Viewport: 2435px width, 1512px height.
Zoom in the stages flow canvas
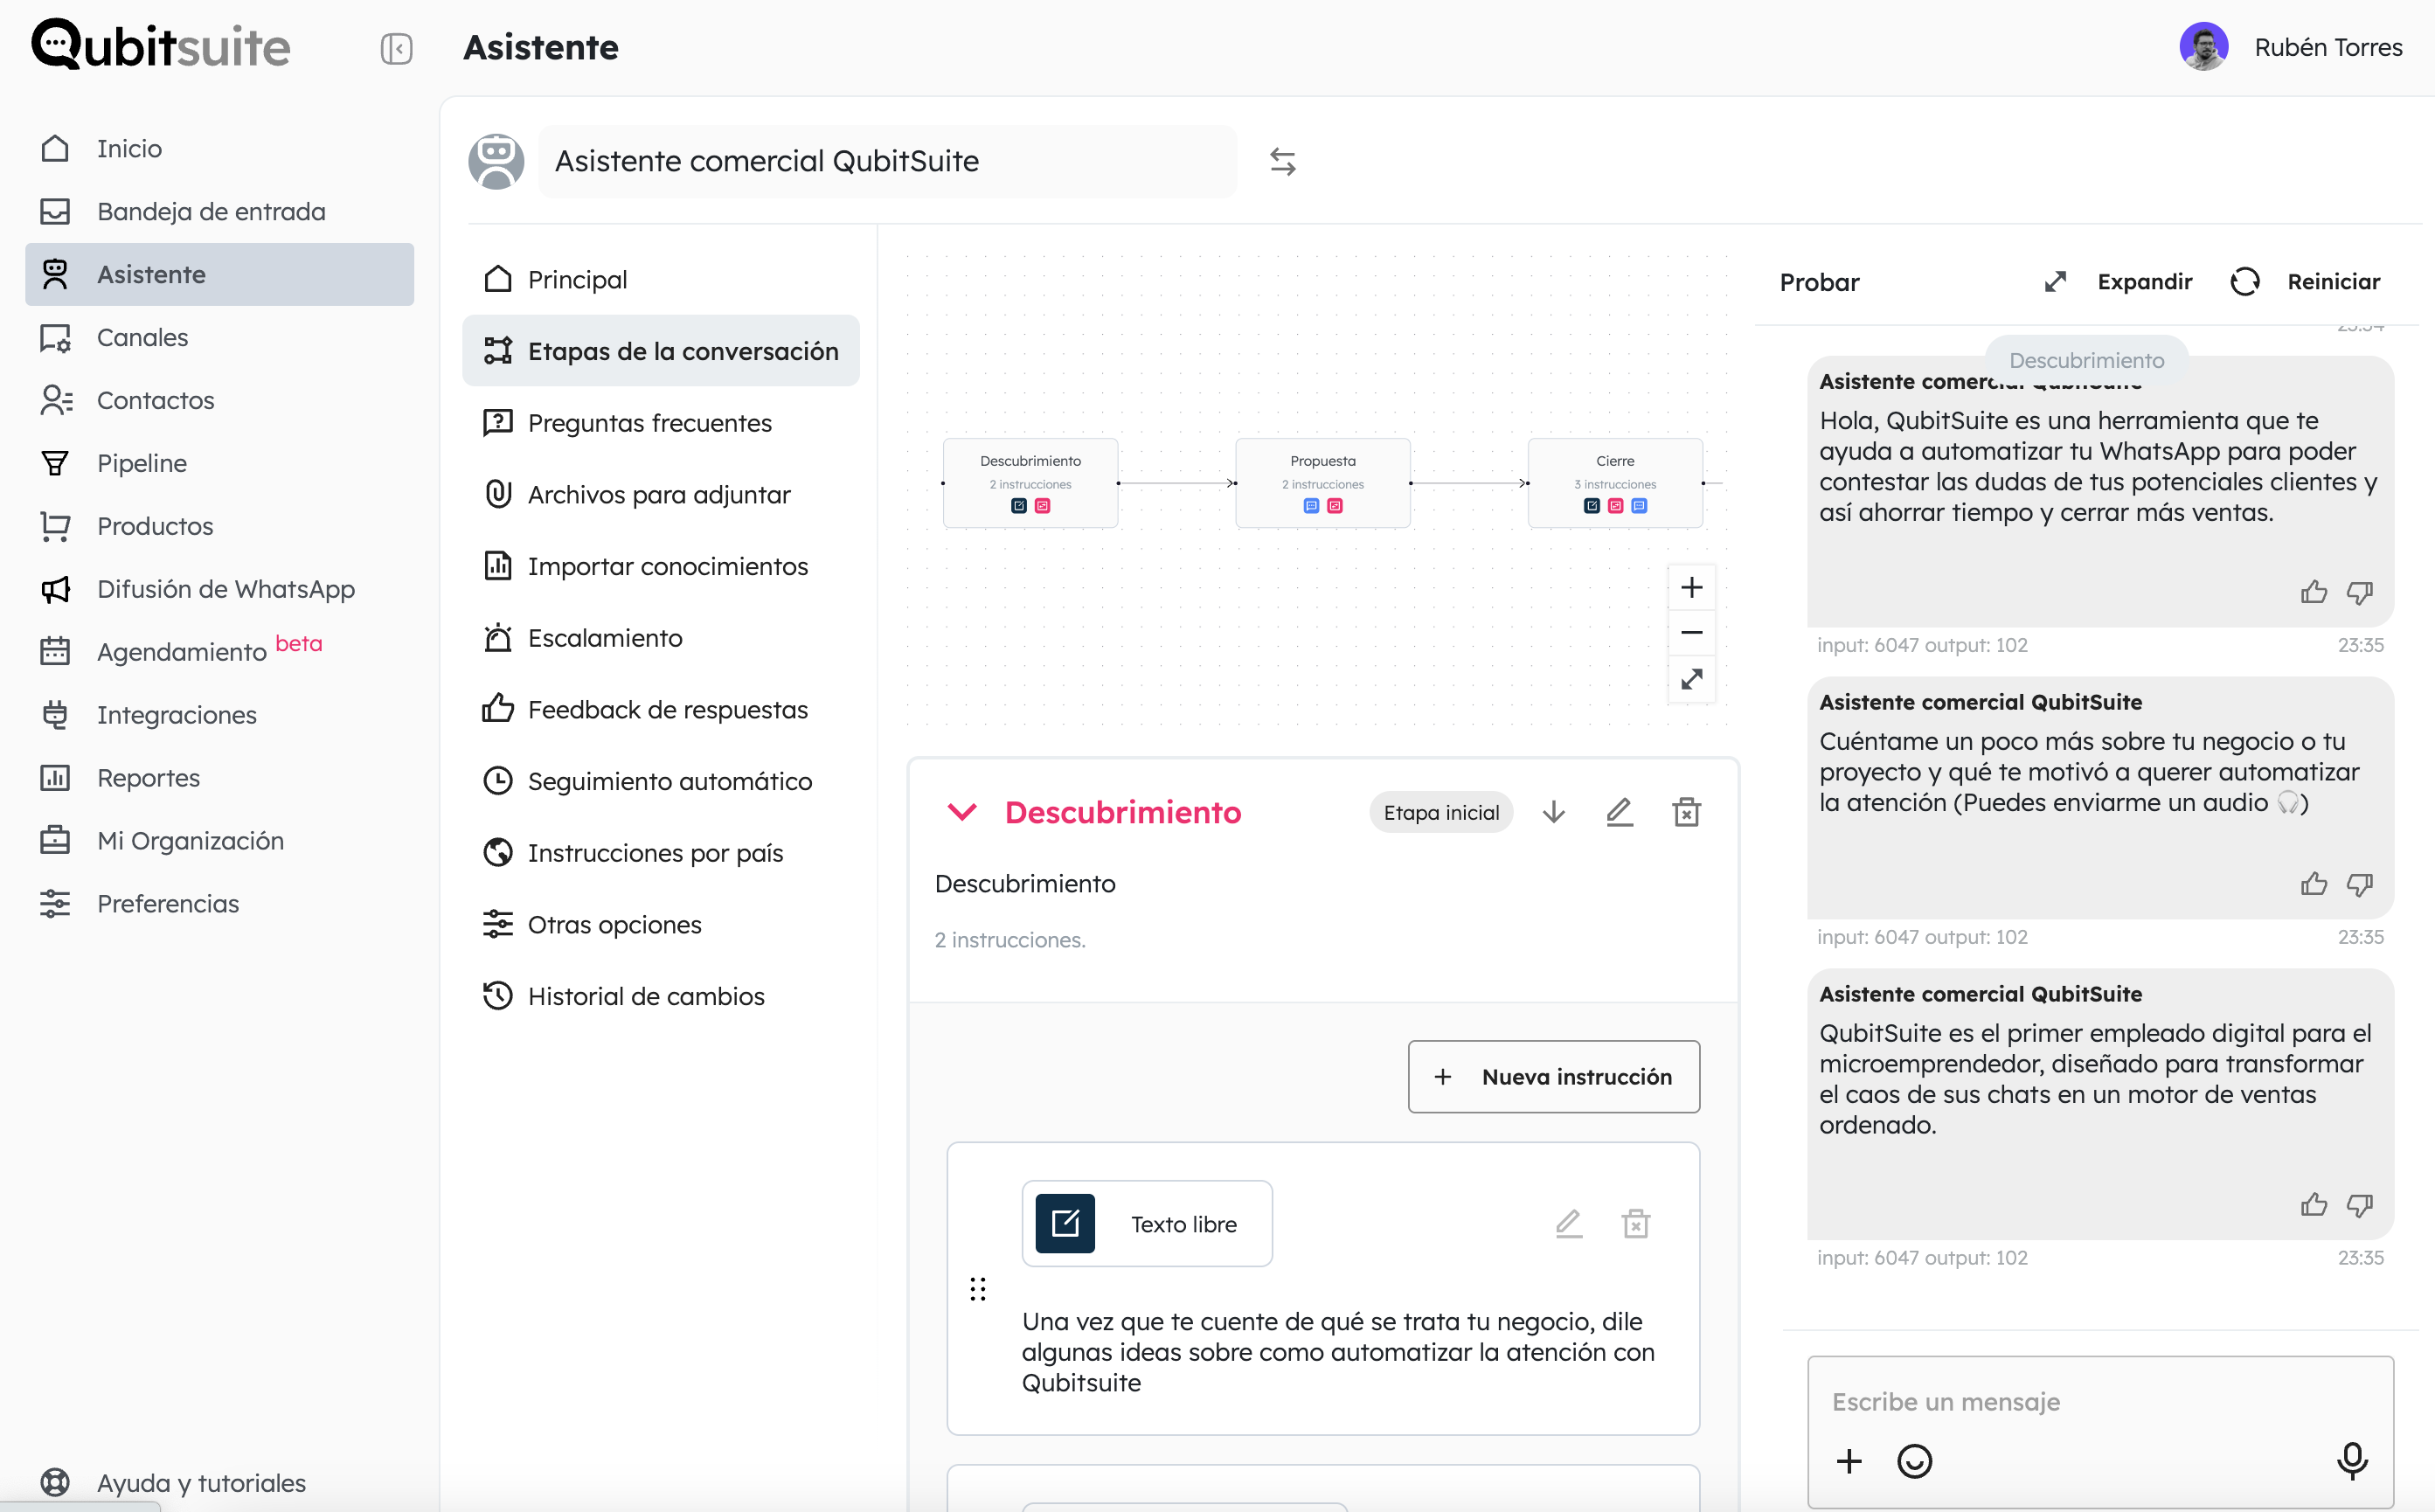pyautogui.click(x=1691, y=587)
